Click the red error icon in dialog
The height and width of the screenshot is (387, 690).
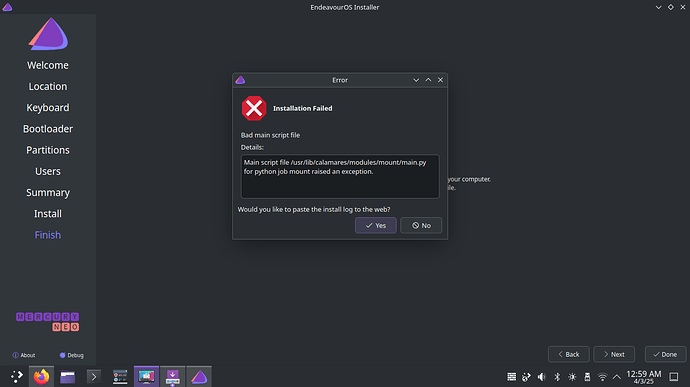point(254,108)
